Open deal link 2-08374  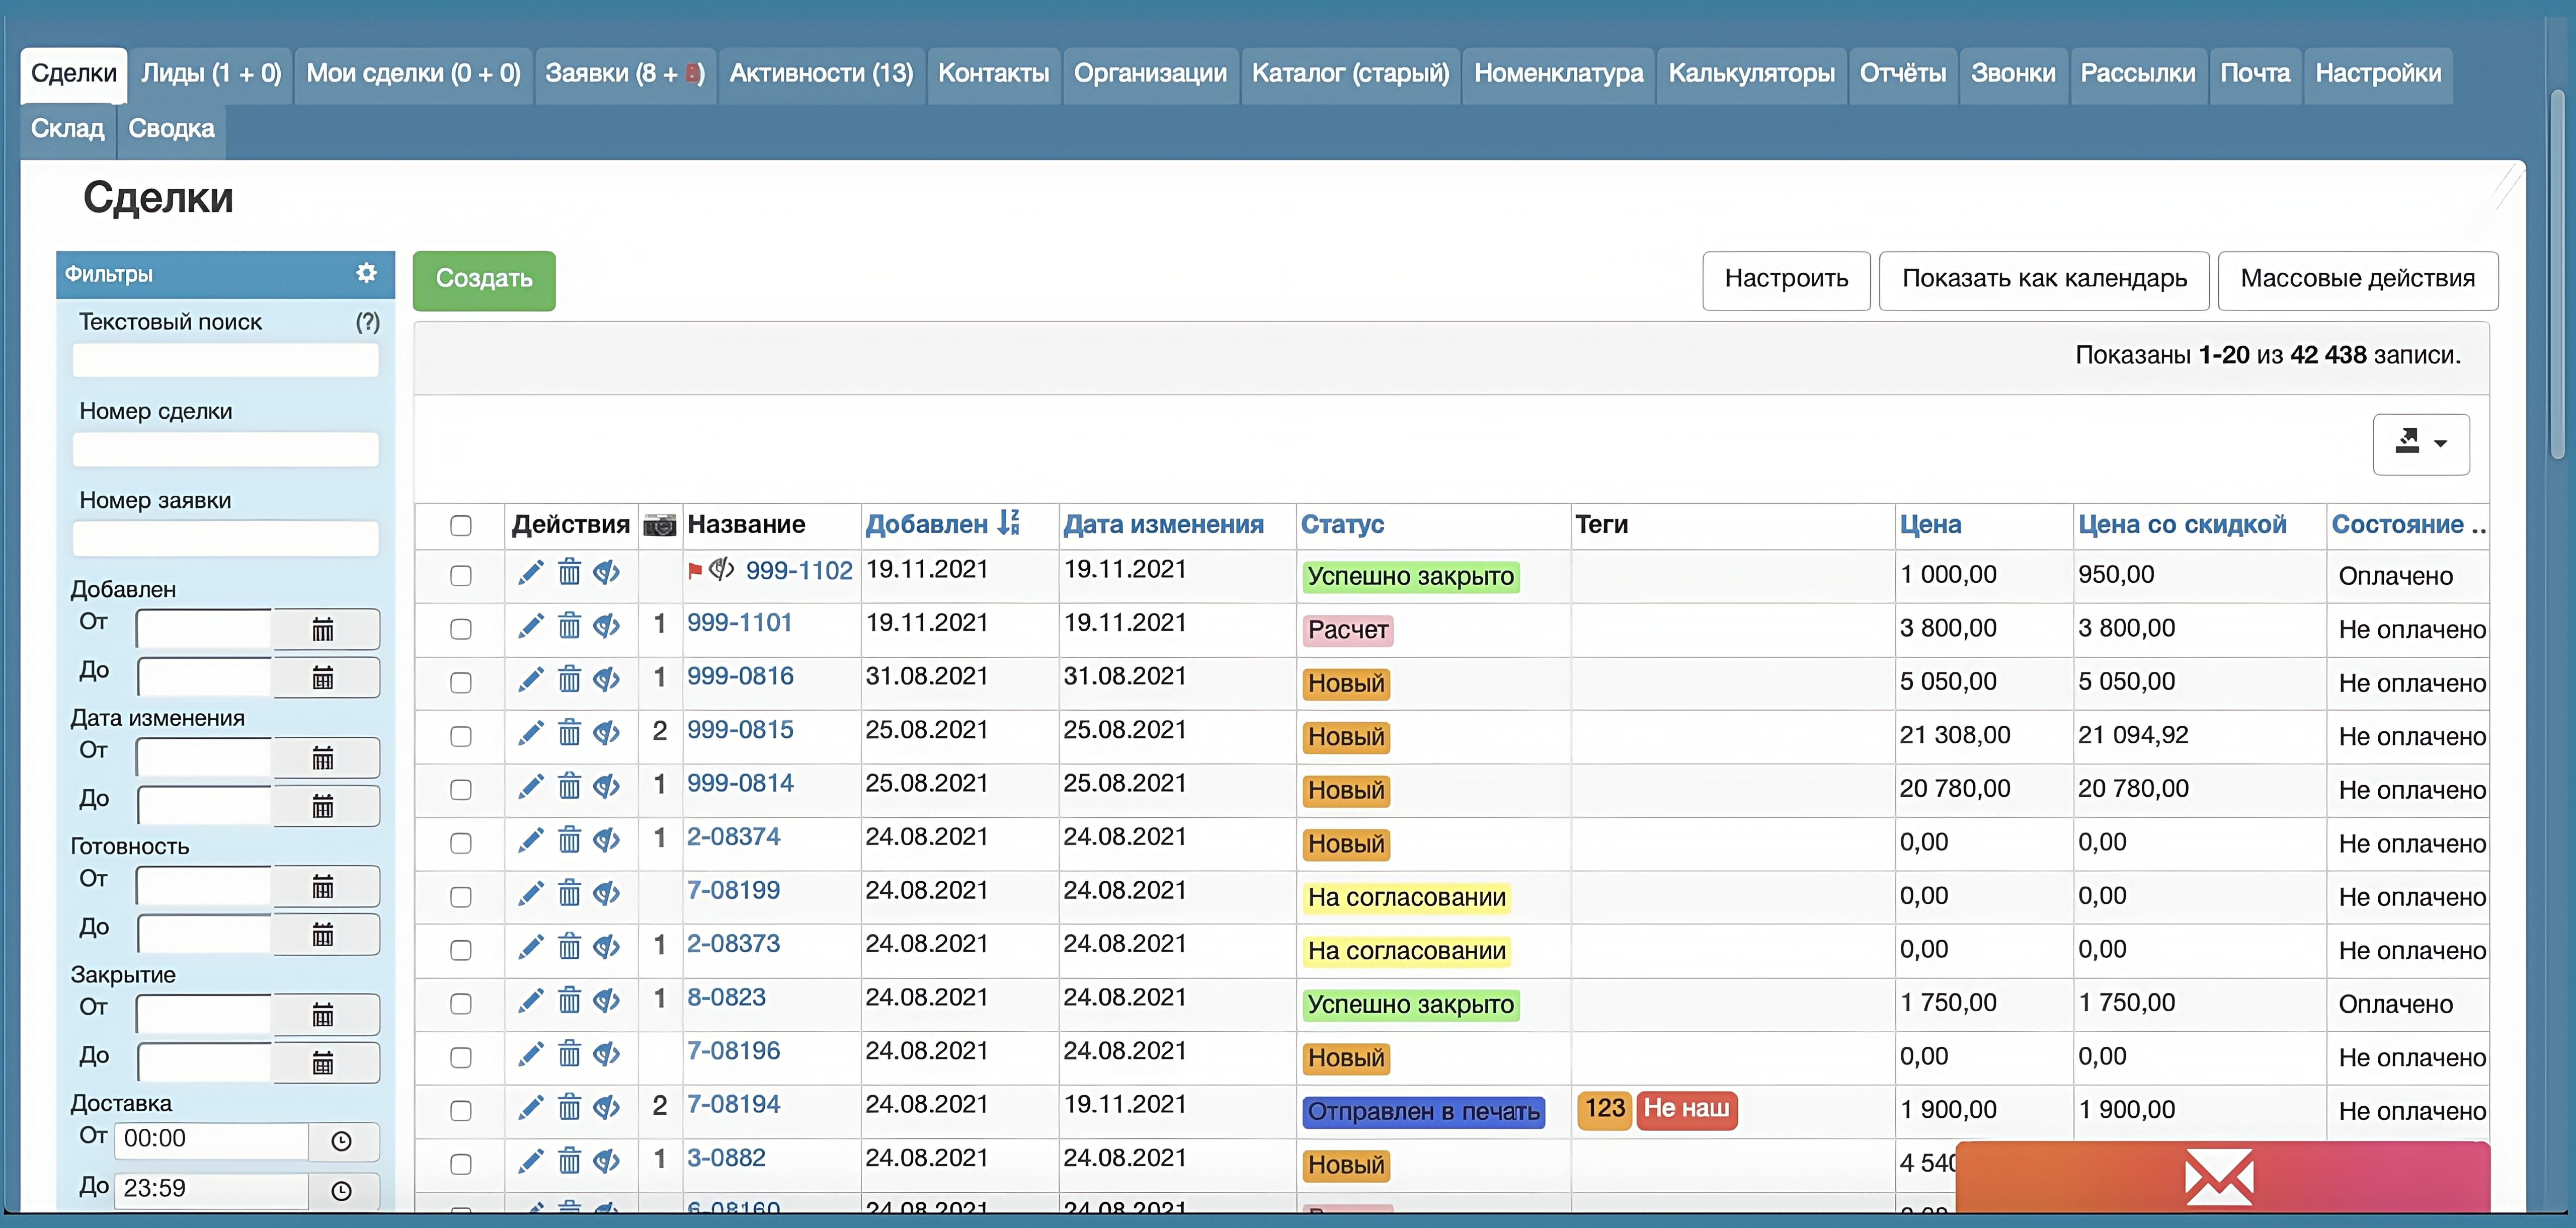(733, 836)
